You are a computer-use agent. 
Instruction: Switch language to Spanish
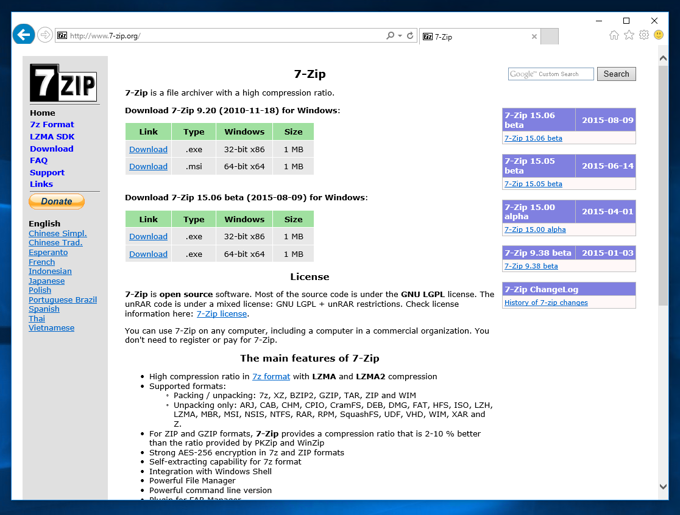(44, 309)
